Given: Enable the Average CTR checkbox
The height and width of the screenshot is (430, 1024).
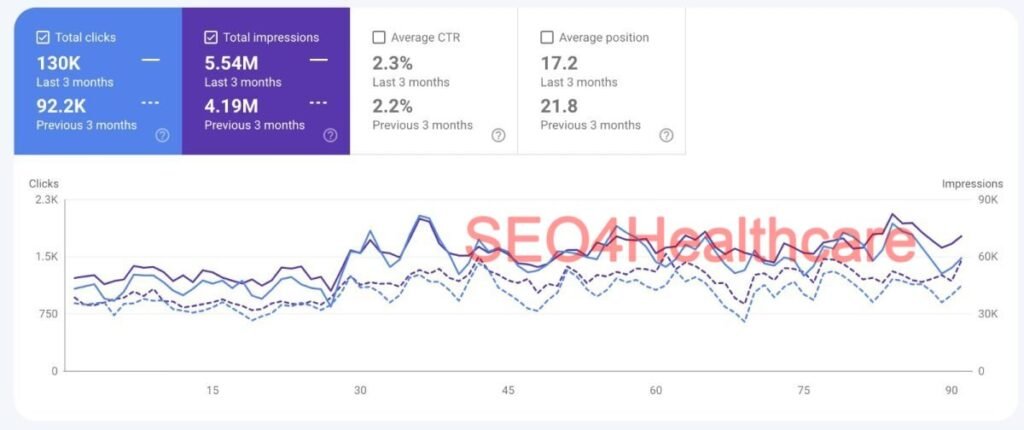Looking at the screenshot, I should point(379,38).
